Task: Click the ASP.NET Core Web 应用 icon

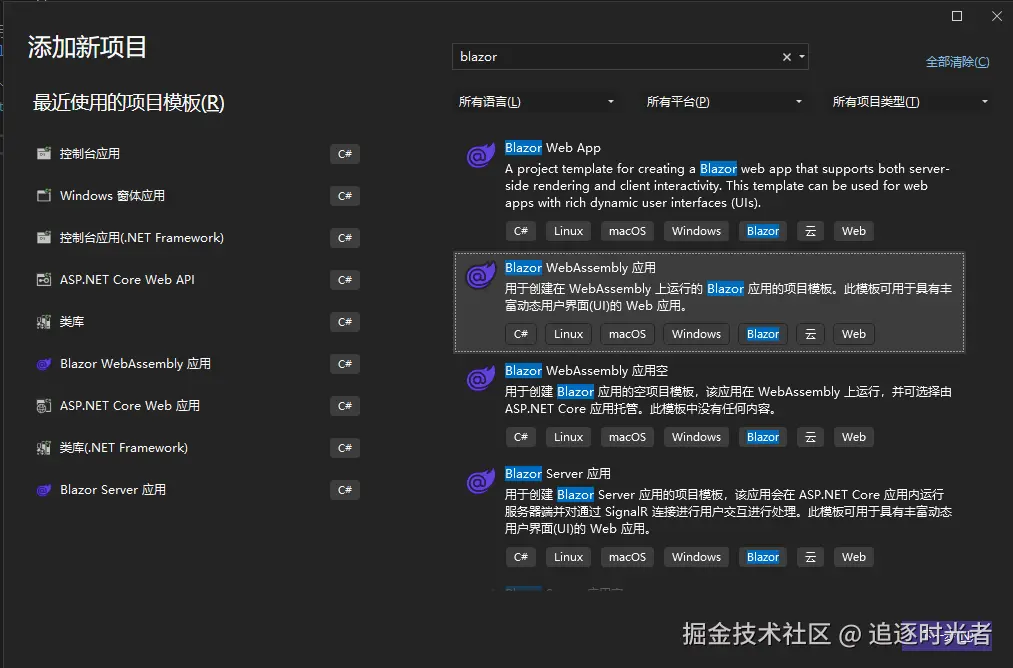Action: point(43,406)
